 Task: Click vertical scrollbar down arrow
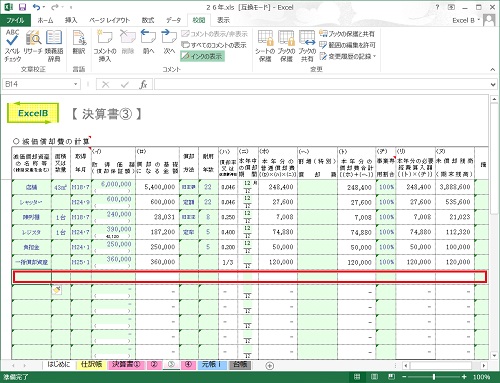coord(494,356)
